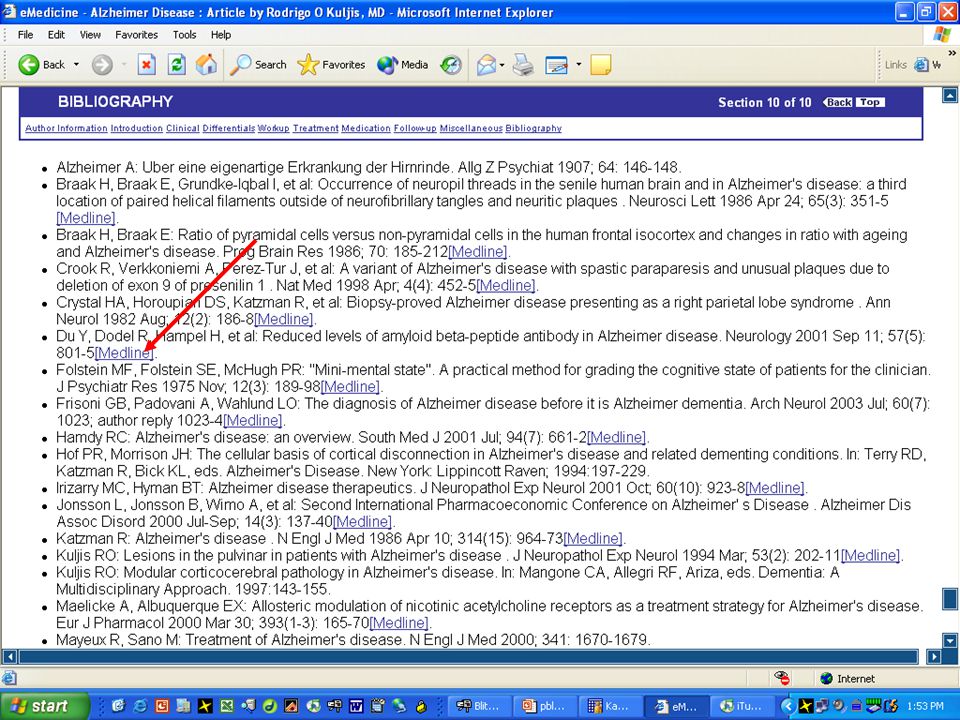Image resolution: width=960 pixels, height=720 pixels.
Task: Click the vertical scrollbar up arrow
Action: coord(950,95)
